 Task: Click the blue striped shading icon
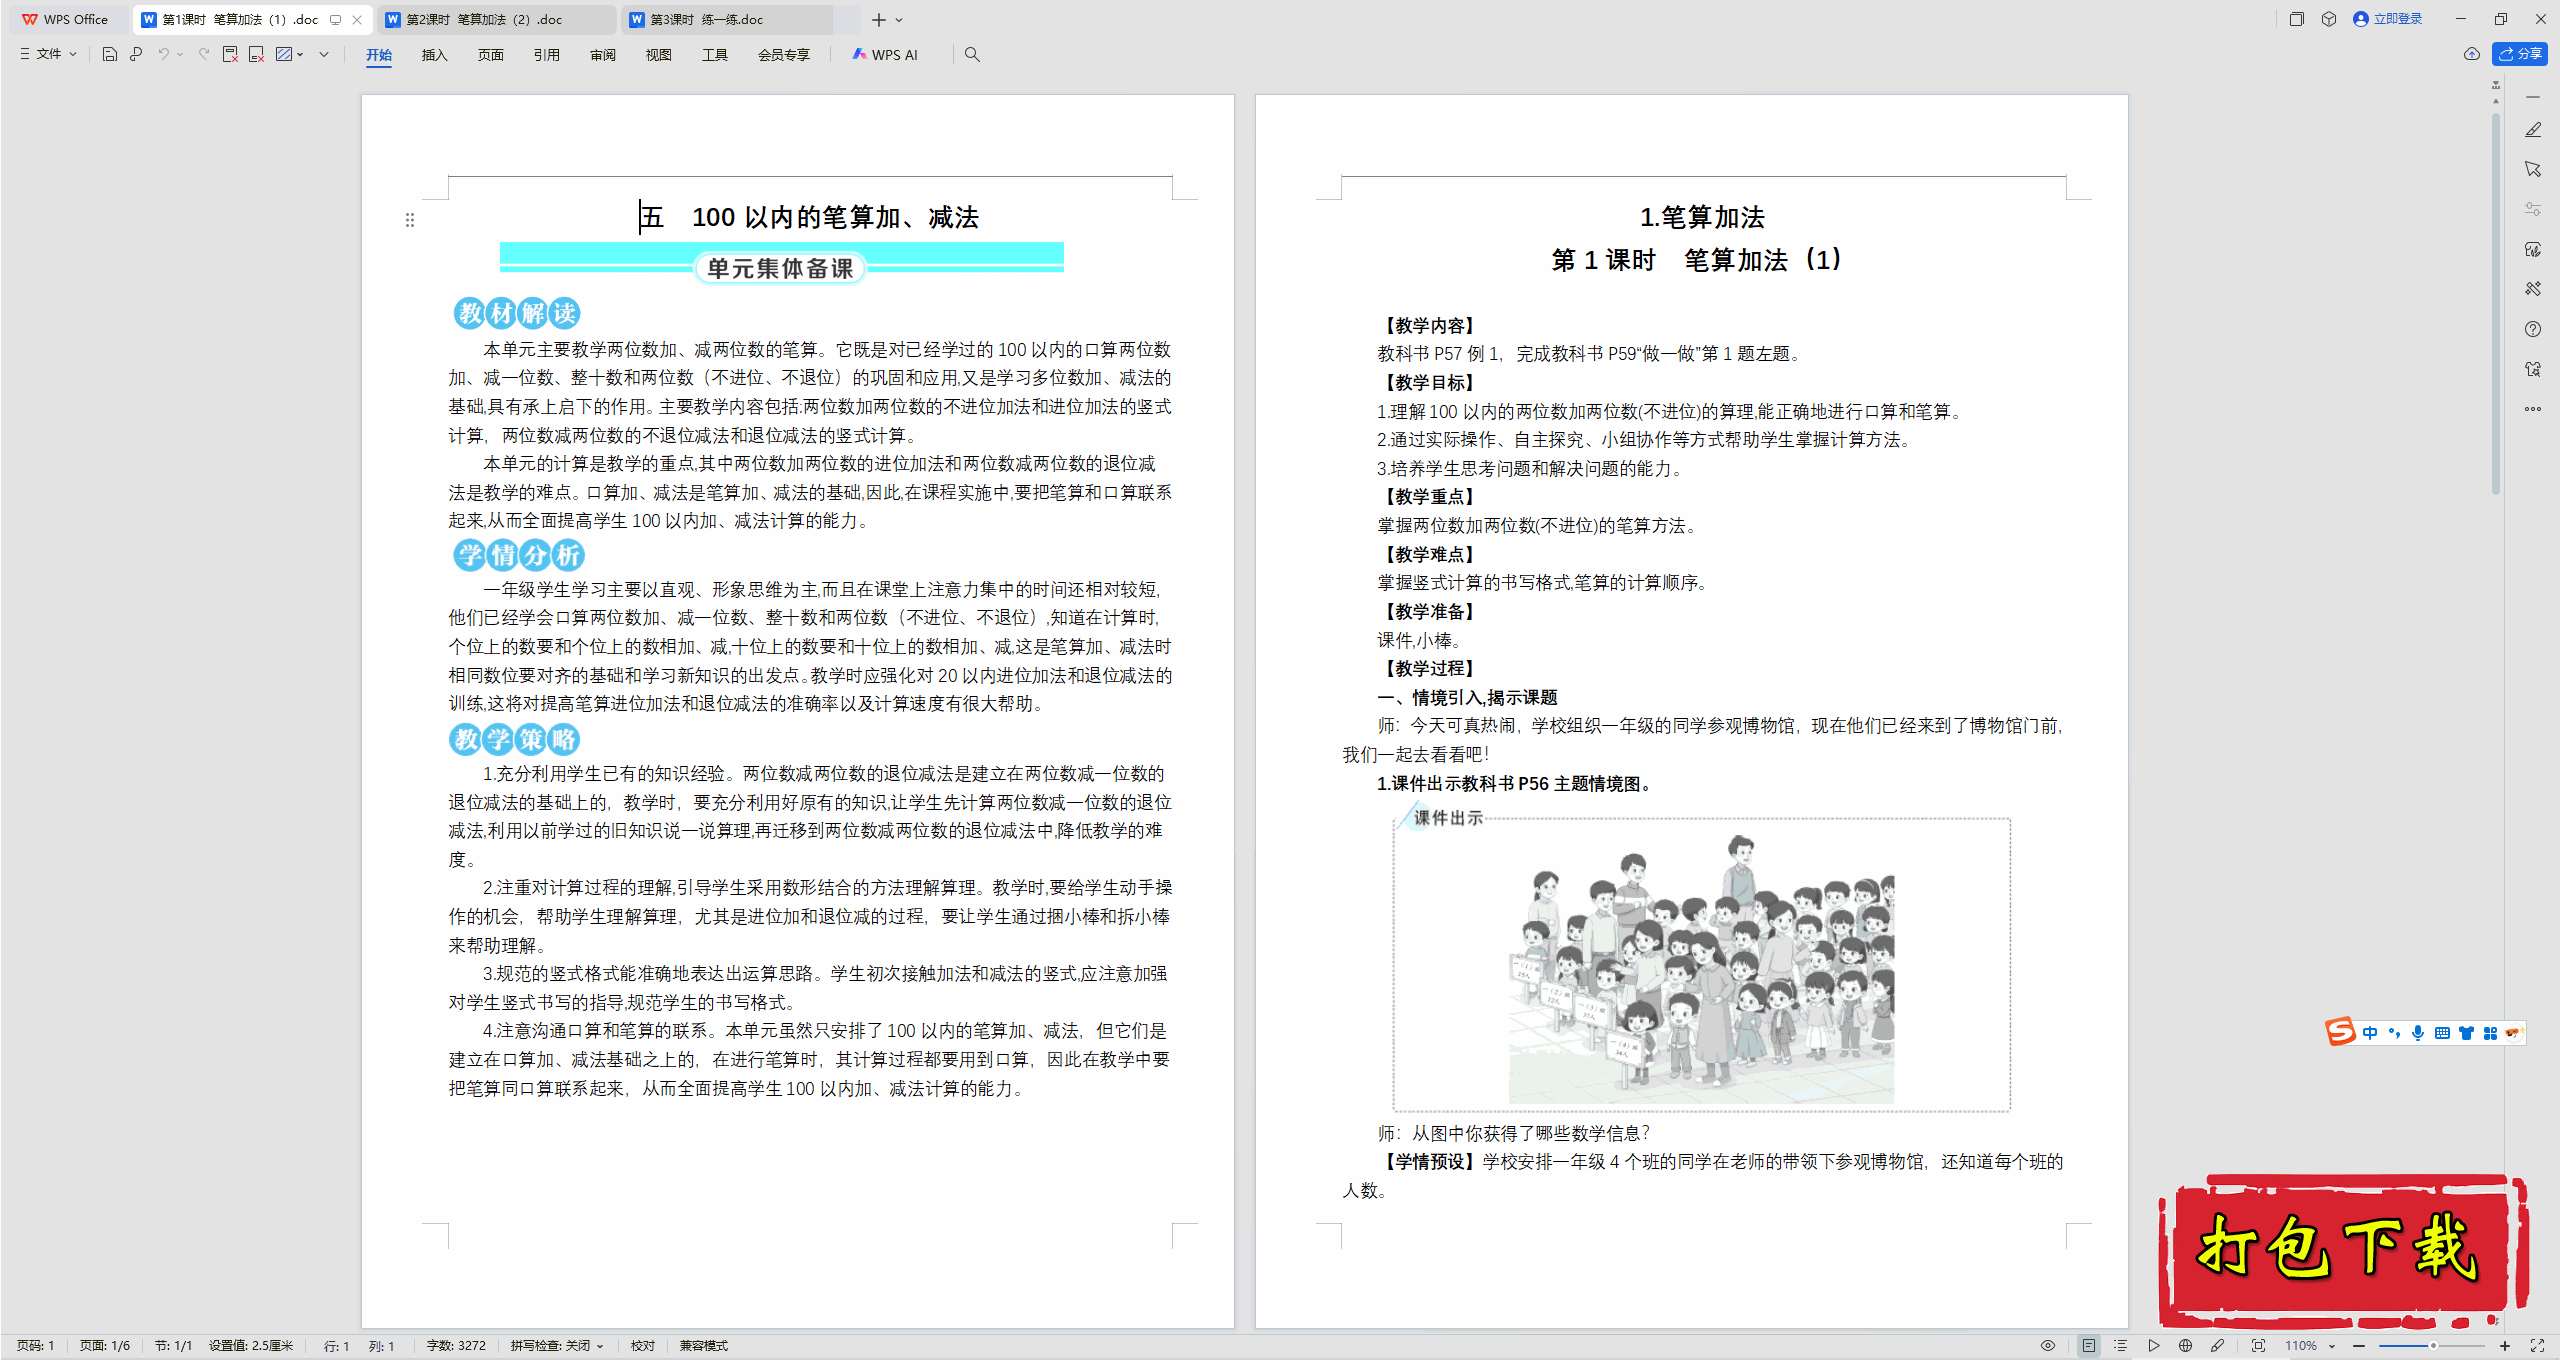(x=284, y=54)
